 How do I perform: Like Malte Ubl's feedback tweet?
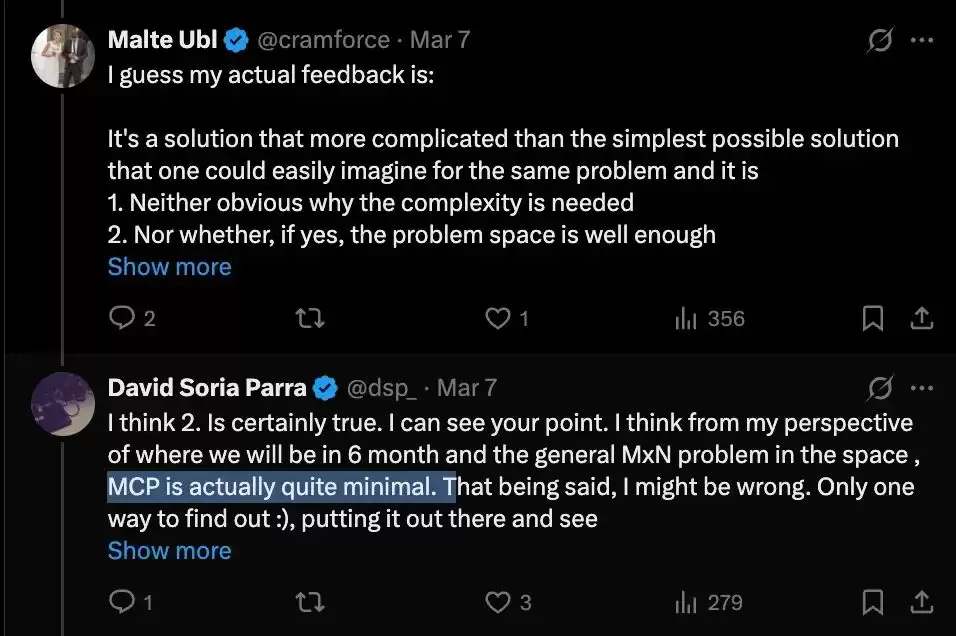pyautogui.click(x=498, y=318)
